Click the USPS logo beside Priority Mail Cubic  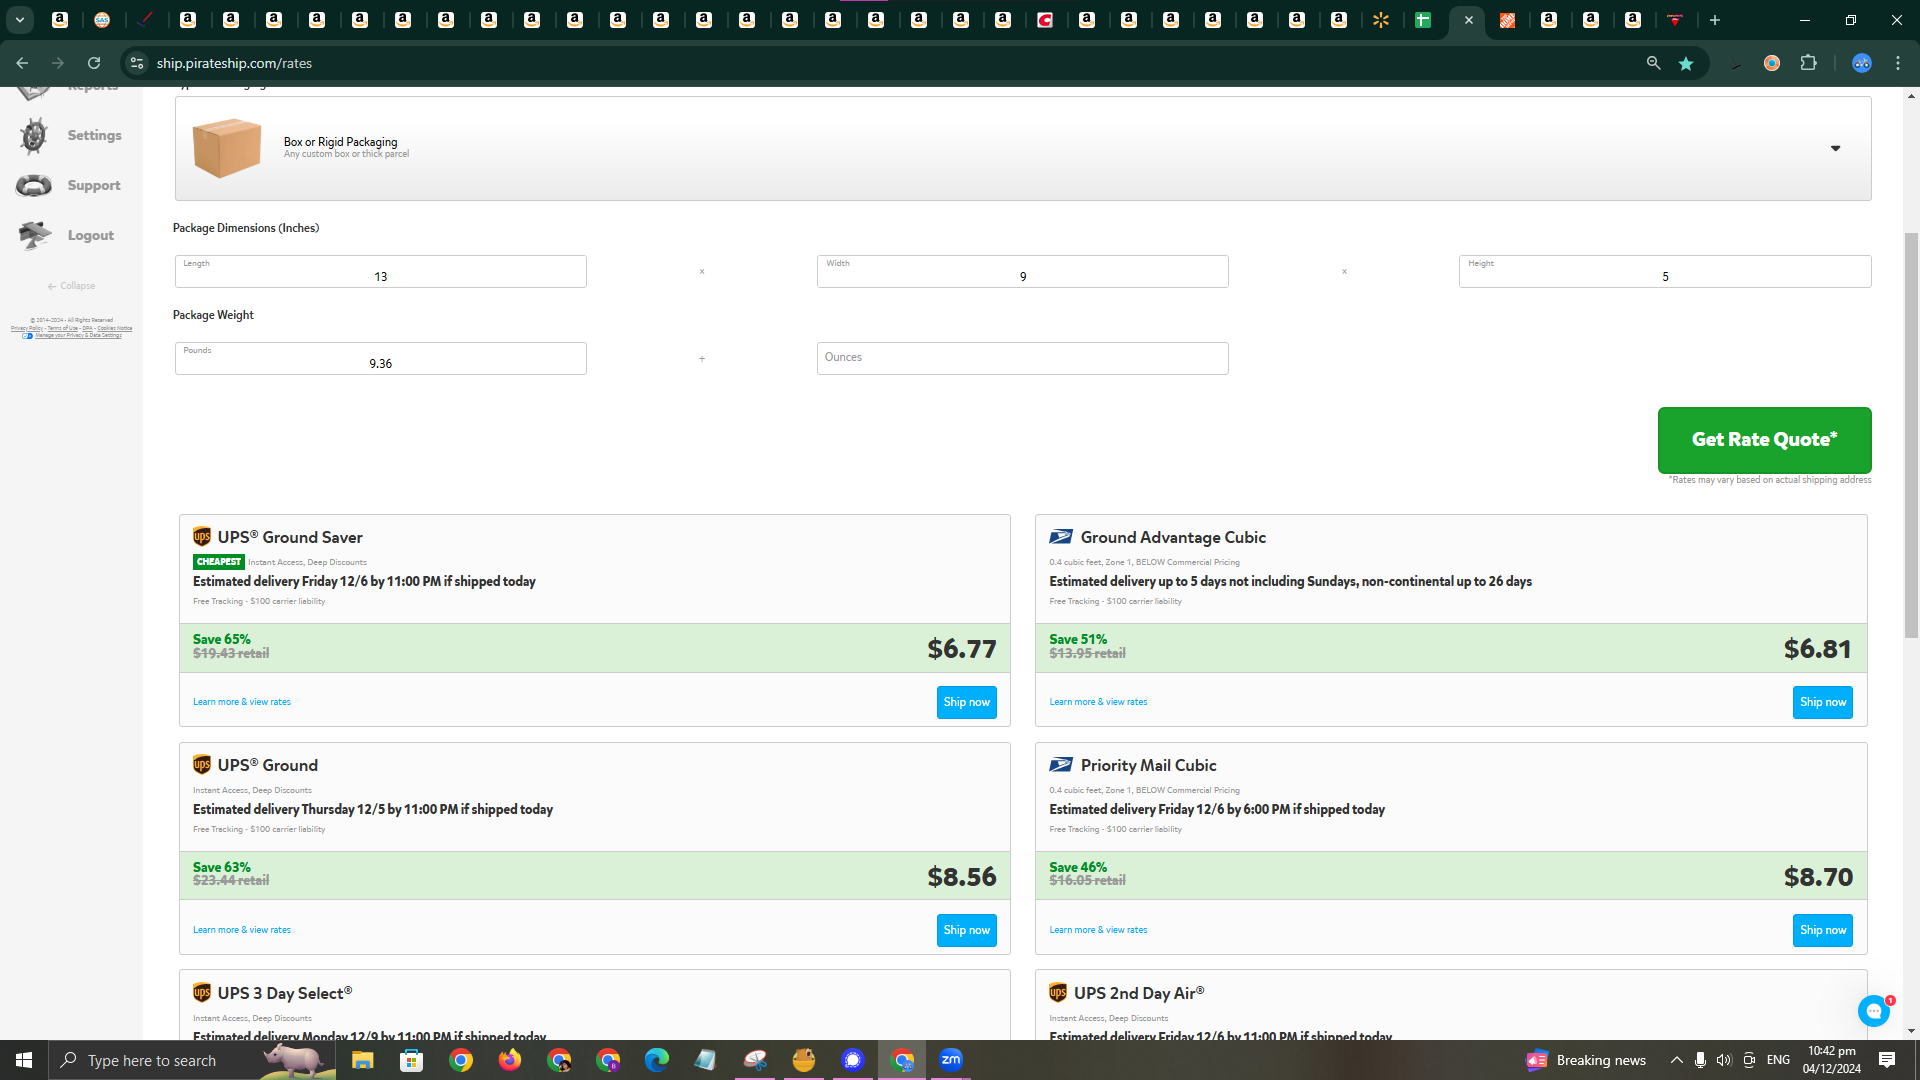click(x=1061, y=765)
